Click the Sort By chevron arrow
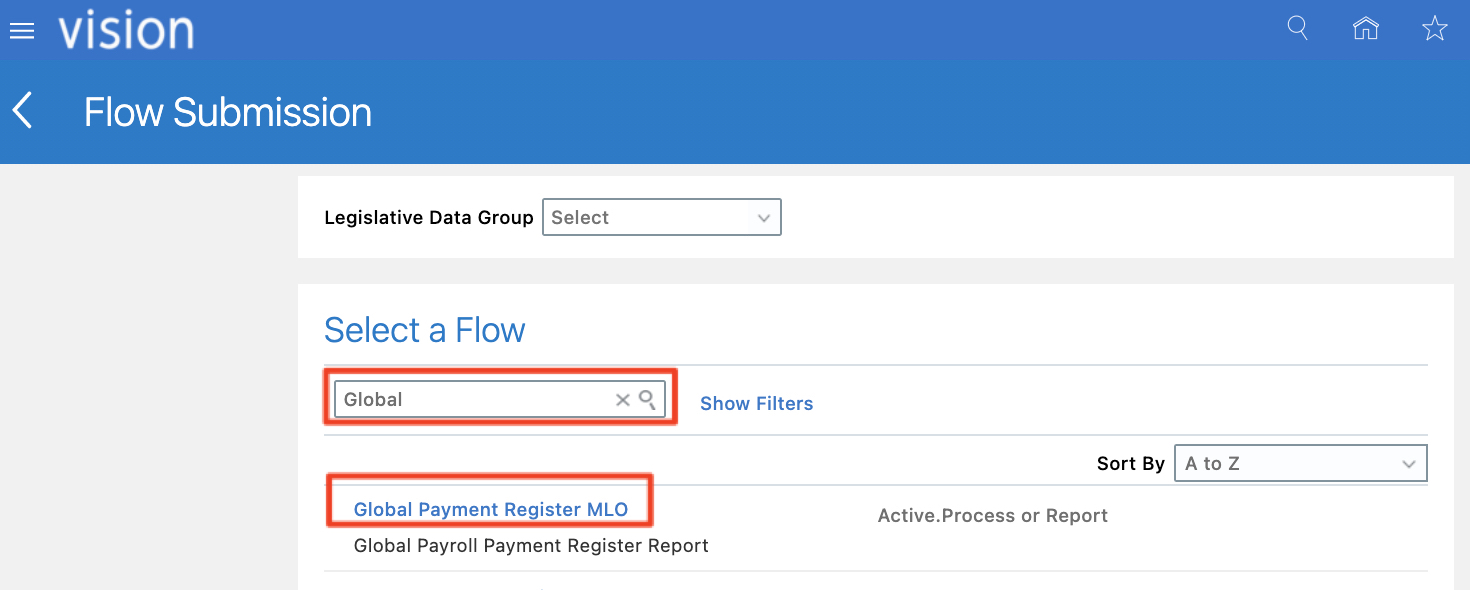The width and height of the screenshot is (1470, 590). pyautogui.click(x=1409, y=464)
